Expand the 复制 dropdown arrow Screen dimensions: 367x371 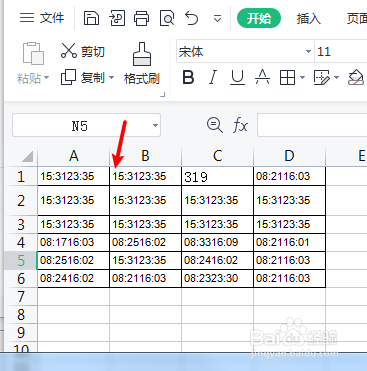111,78
